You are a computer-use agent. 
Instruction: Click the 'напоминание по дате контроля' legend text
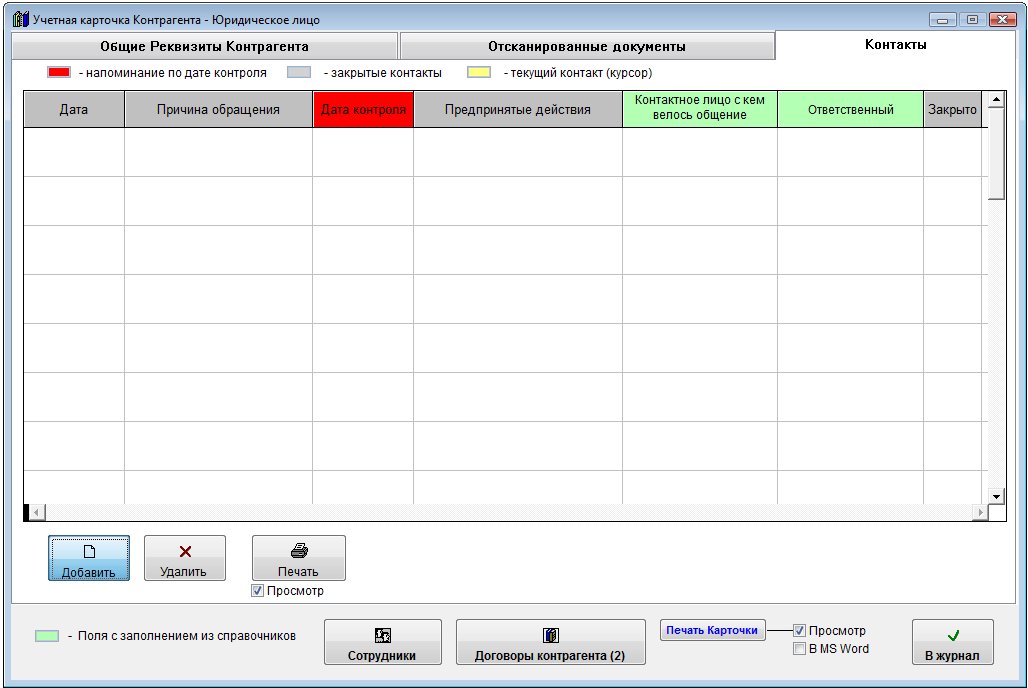[x=176, y=73]
